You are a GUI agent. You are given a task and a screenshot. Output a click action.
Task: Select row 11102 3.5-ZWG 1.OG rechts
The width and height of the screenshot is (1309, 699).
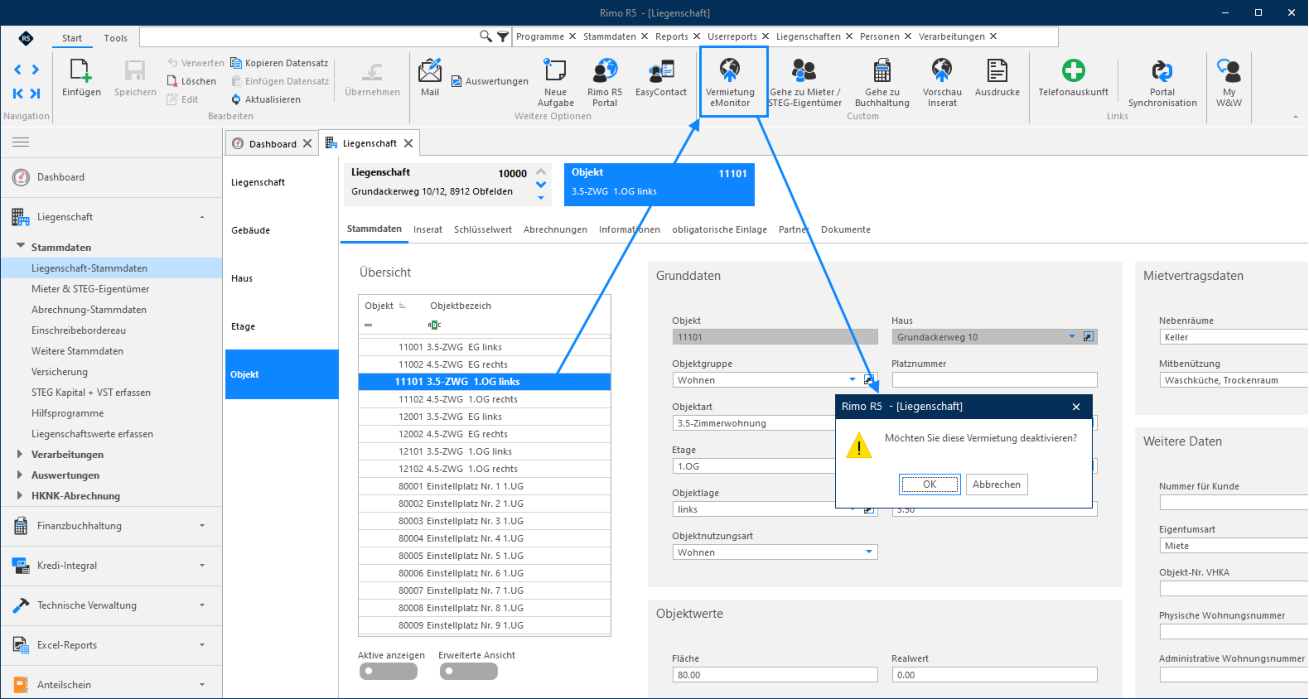pyautogui.click(x=484, y=399)
